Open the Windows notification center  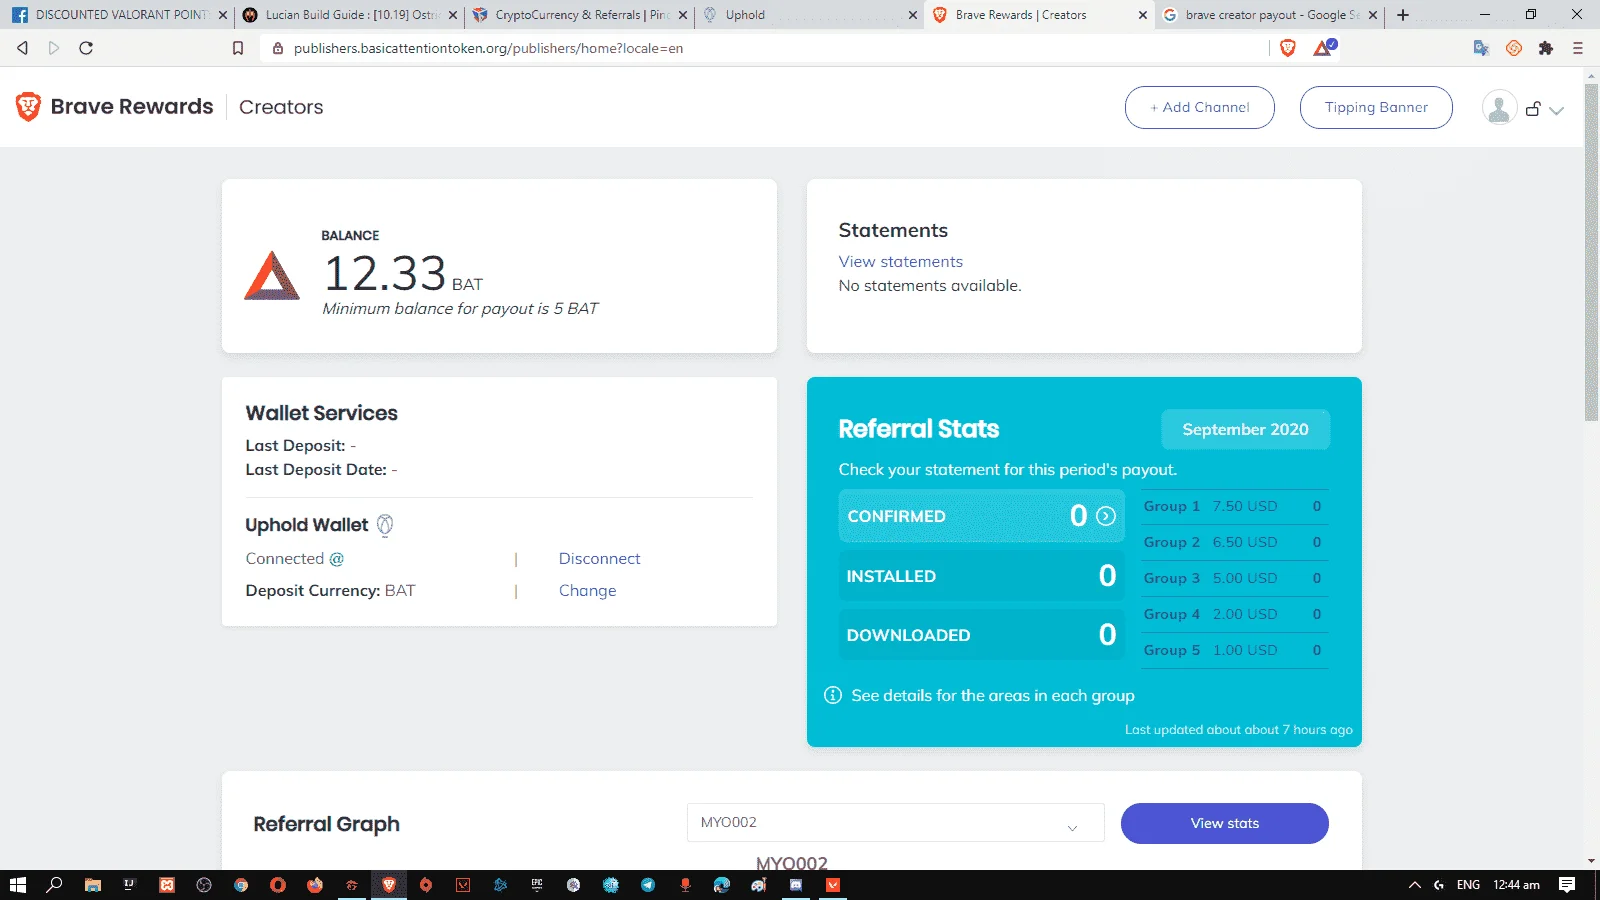coord(1567,885)
